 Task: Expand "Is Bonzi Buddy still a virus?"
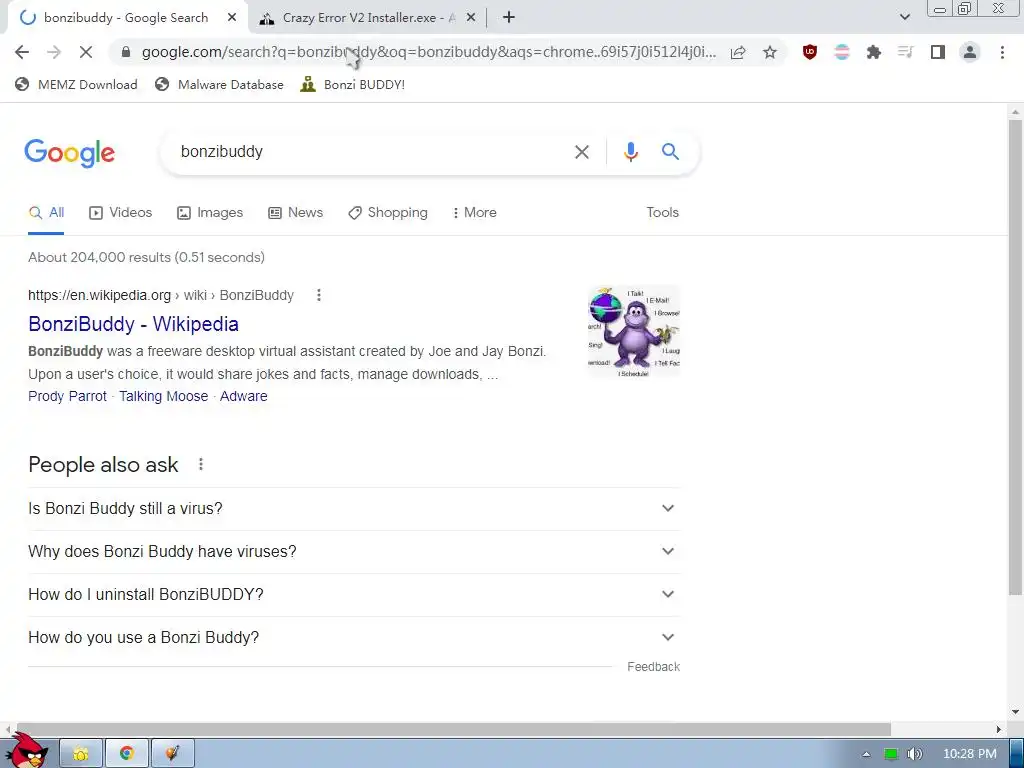[354, 509]
